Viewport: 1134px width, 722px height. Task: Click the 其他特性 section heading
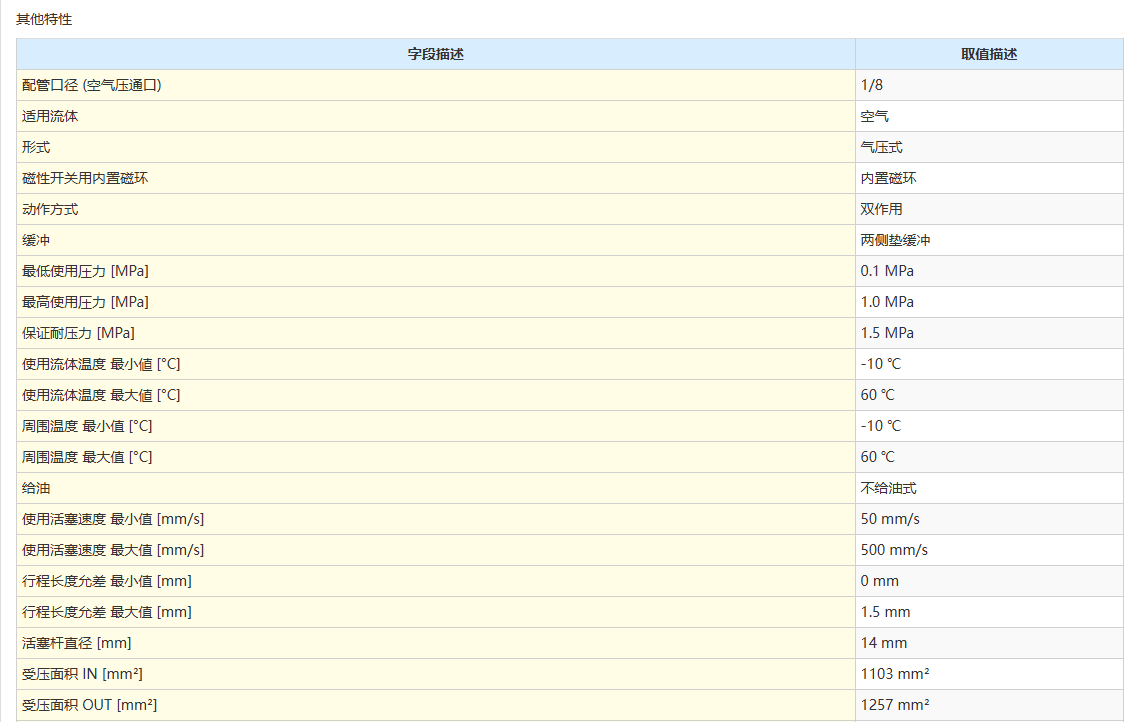[x=44, y=19]
